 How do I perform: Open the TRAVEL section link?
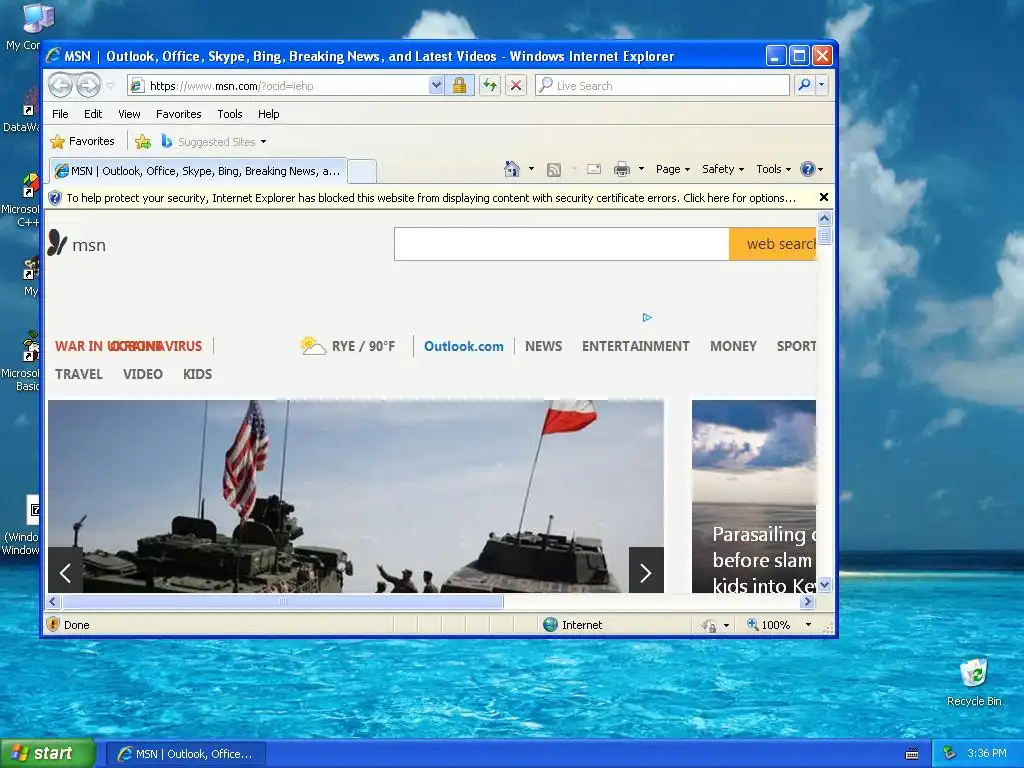78,374
